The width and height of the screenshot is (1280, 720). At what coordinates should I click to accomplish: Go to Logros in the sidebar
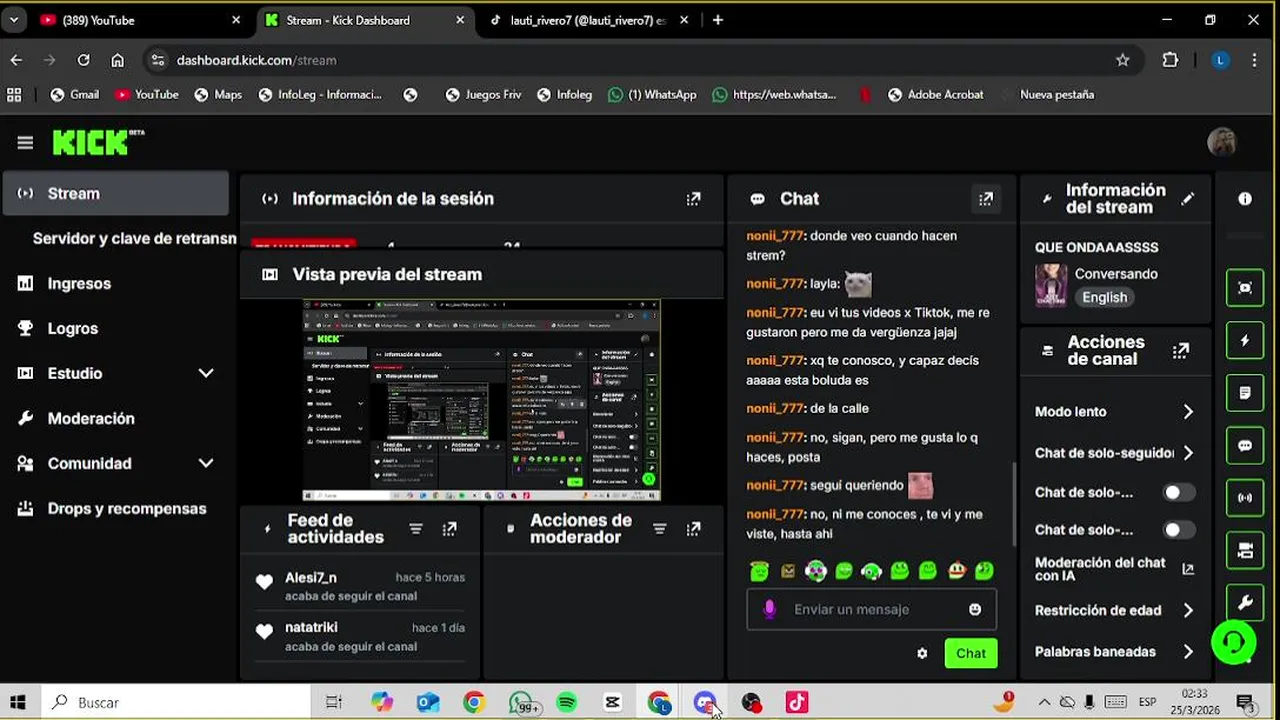pos(116,328)
